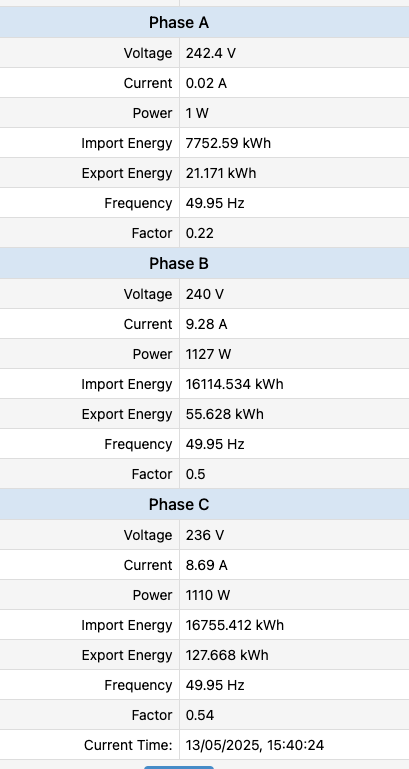This screenshot has height=769, width=409.
Task: Click the Phase A voltage value 242.4 V
Action: 210,53
